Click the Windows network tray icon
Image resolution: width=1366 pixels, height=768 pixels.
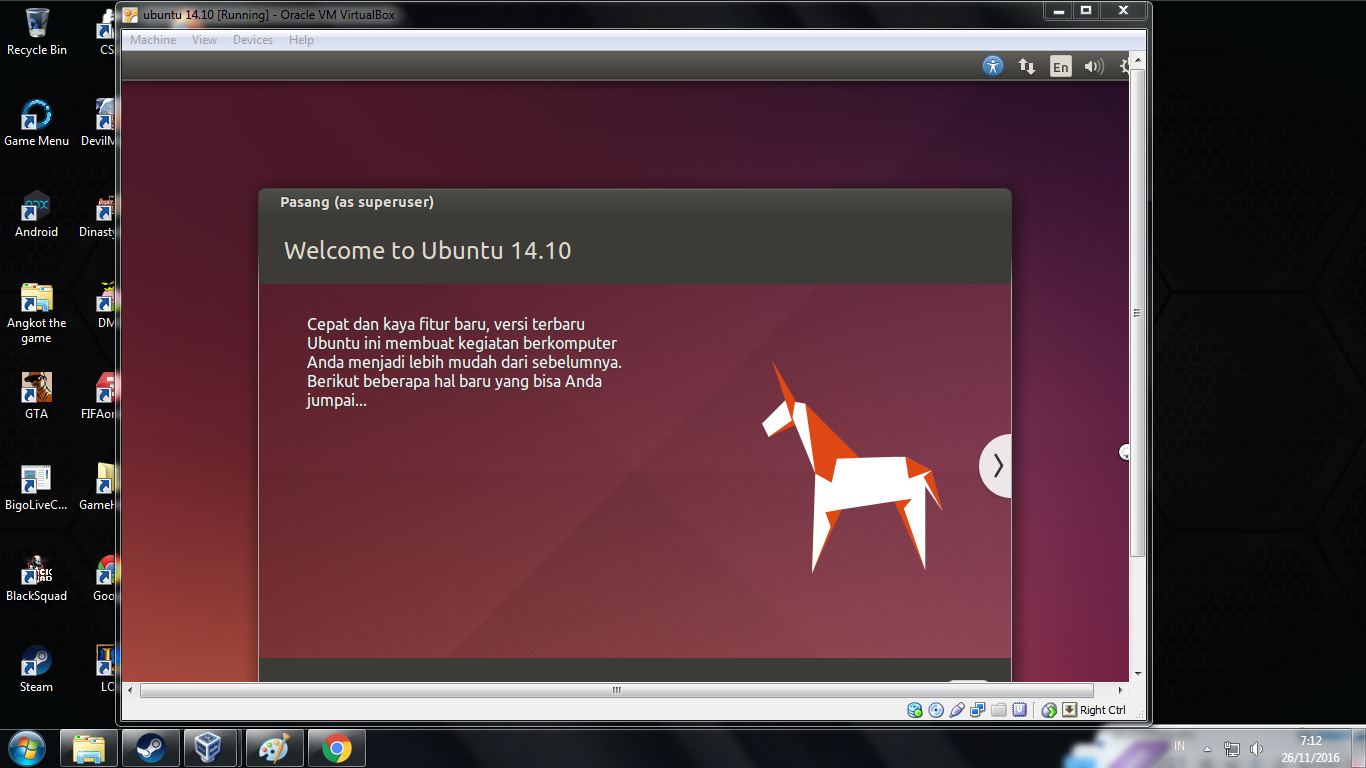(1233, 748)
